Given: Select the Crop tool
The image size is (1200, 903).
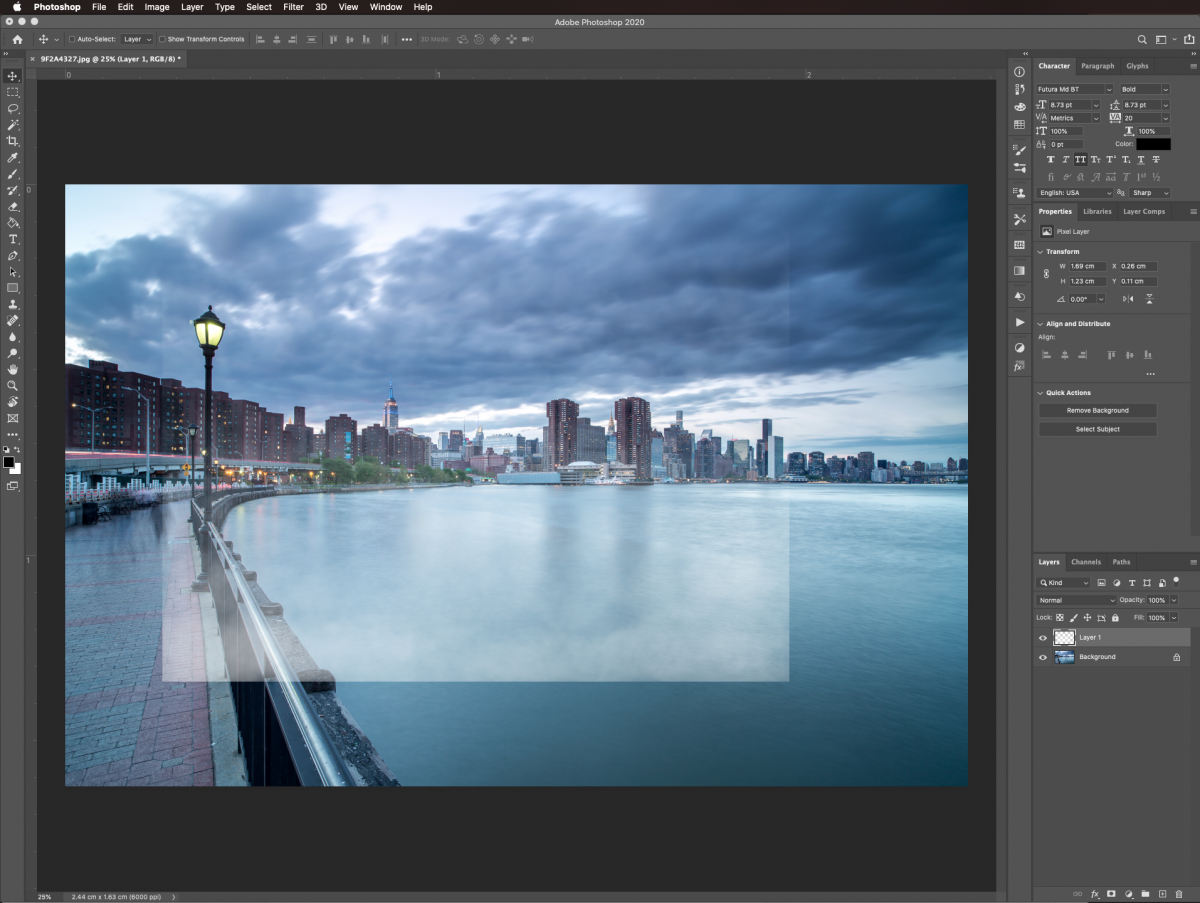Looking at the screenshot, I should [13, 141].
